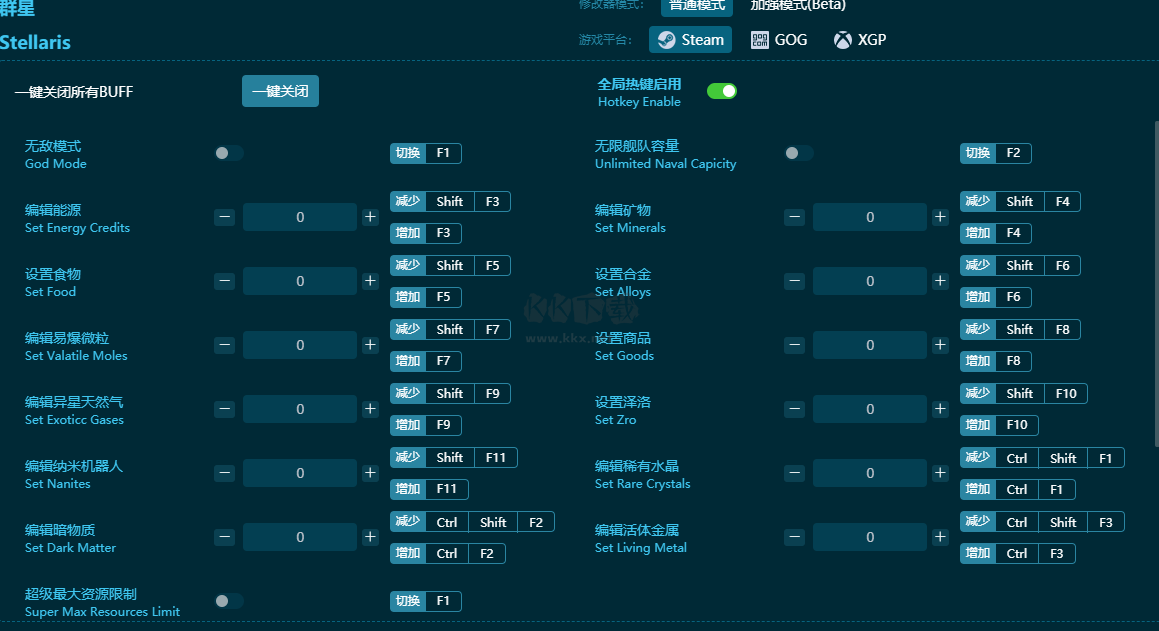Disable the Hotkey Enable toggle
This screenshot has height=631, width=1159.
pyautogui.click(x=721, y=91)
